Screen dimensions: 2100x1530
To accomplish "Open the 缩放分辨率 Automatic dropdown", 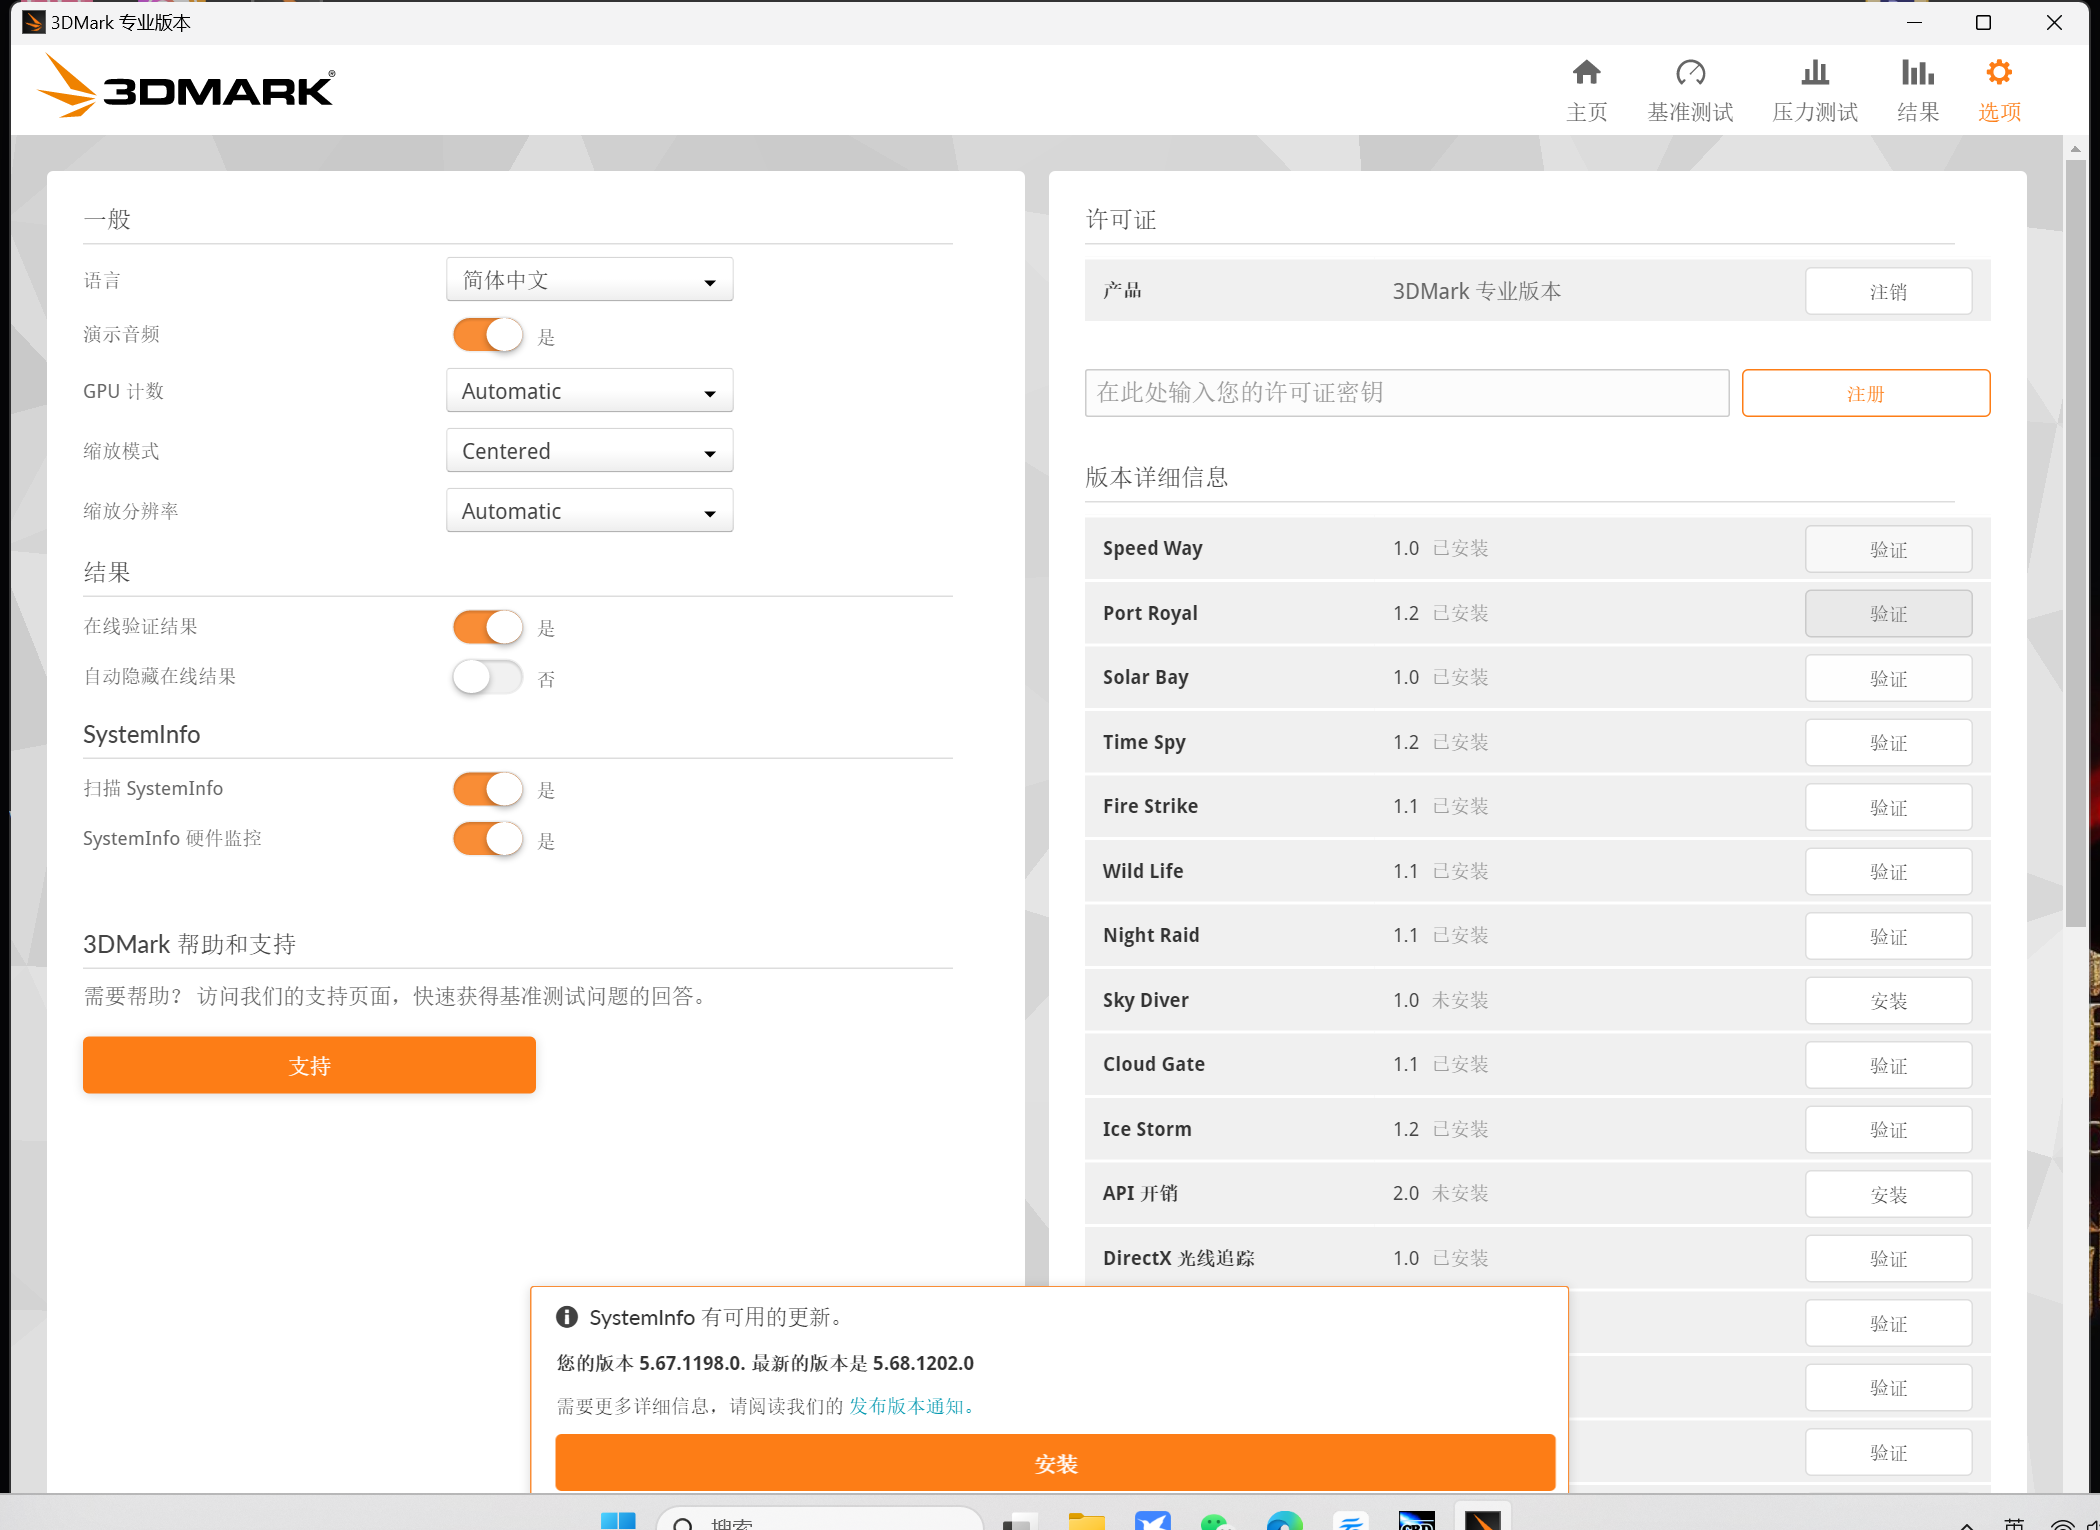I will click(589, 511).
